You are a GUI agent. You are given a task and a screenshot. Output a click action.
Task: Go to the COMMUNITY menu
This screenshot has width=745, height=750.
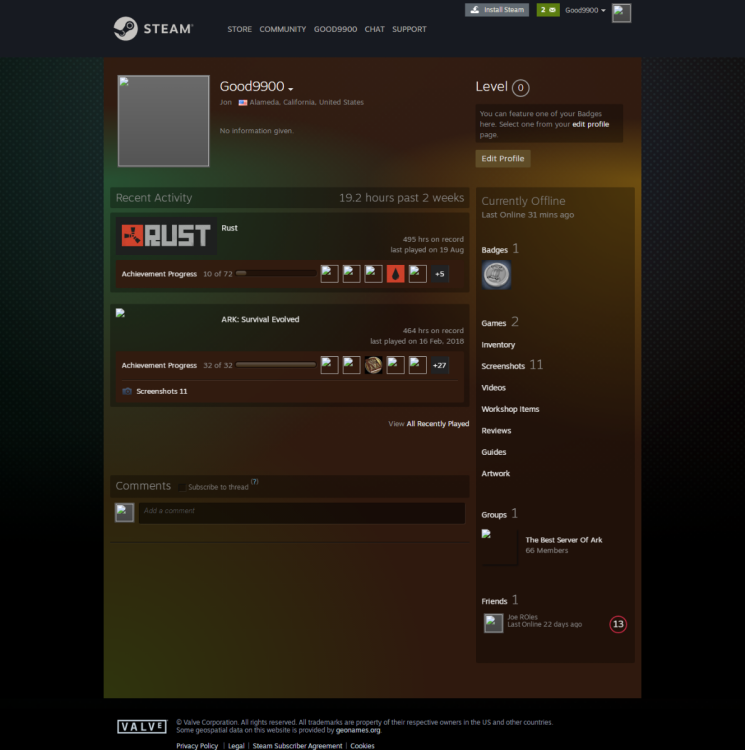coord(282,29)
